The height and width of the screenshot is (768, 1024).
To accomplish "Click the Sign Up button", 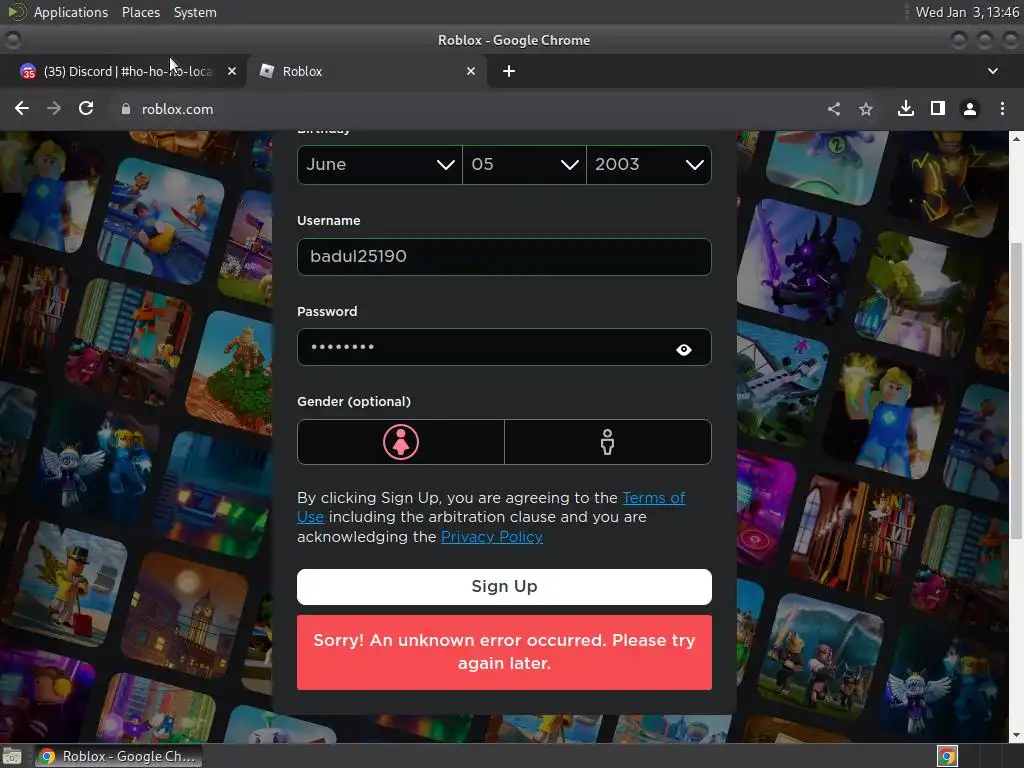I will pyautogui.click(x=504, y=586).
